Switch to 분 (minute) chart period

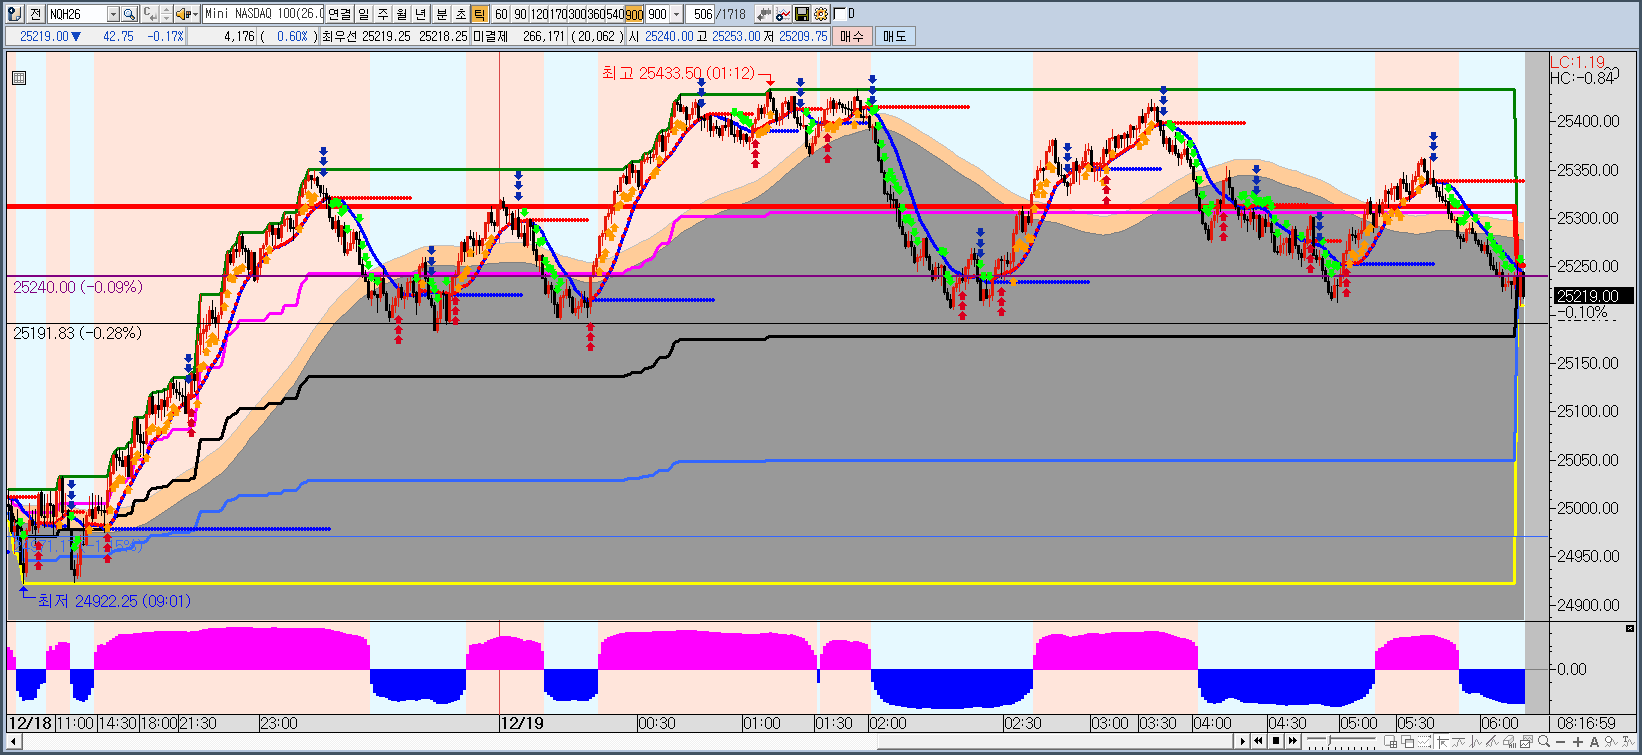click(x=441, y=14)
